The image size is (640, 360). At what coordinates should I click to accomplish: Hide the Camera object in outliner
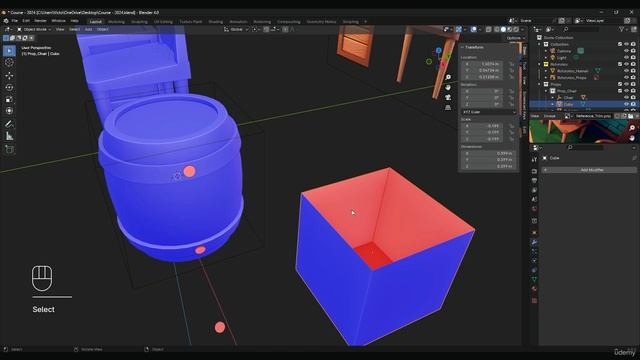tap(626, 51)
